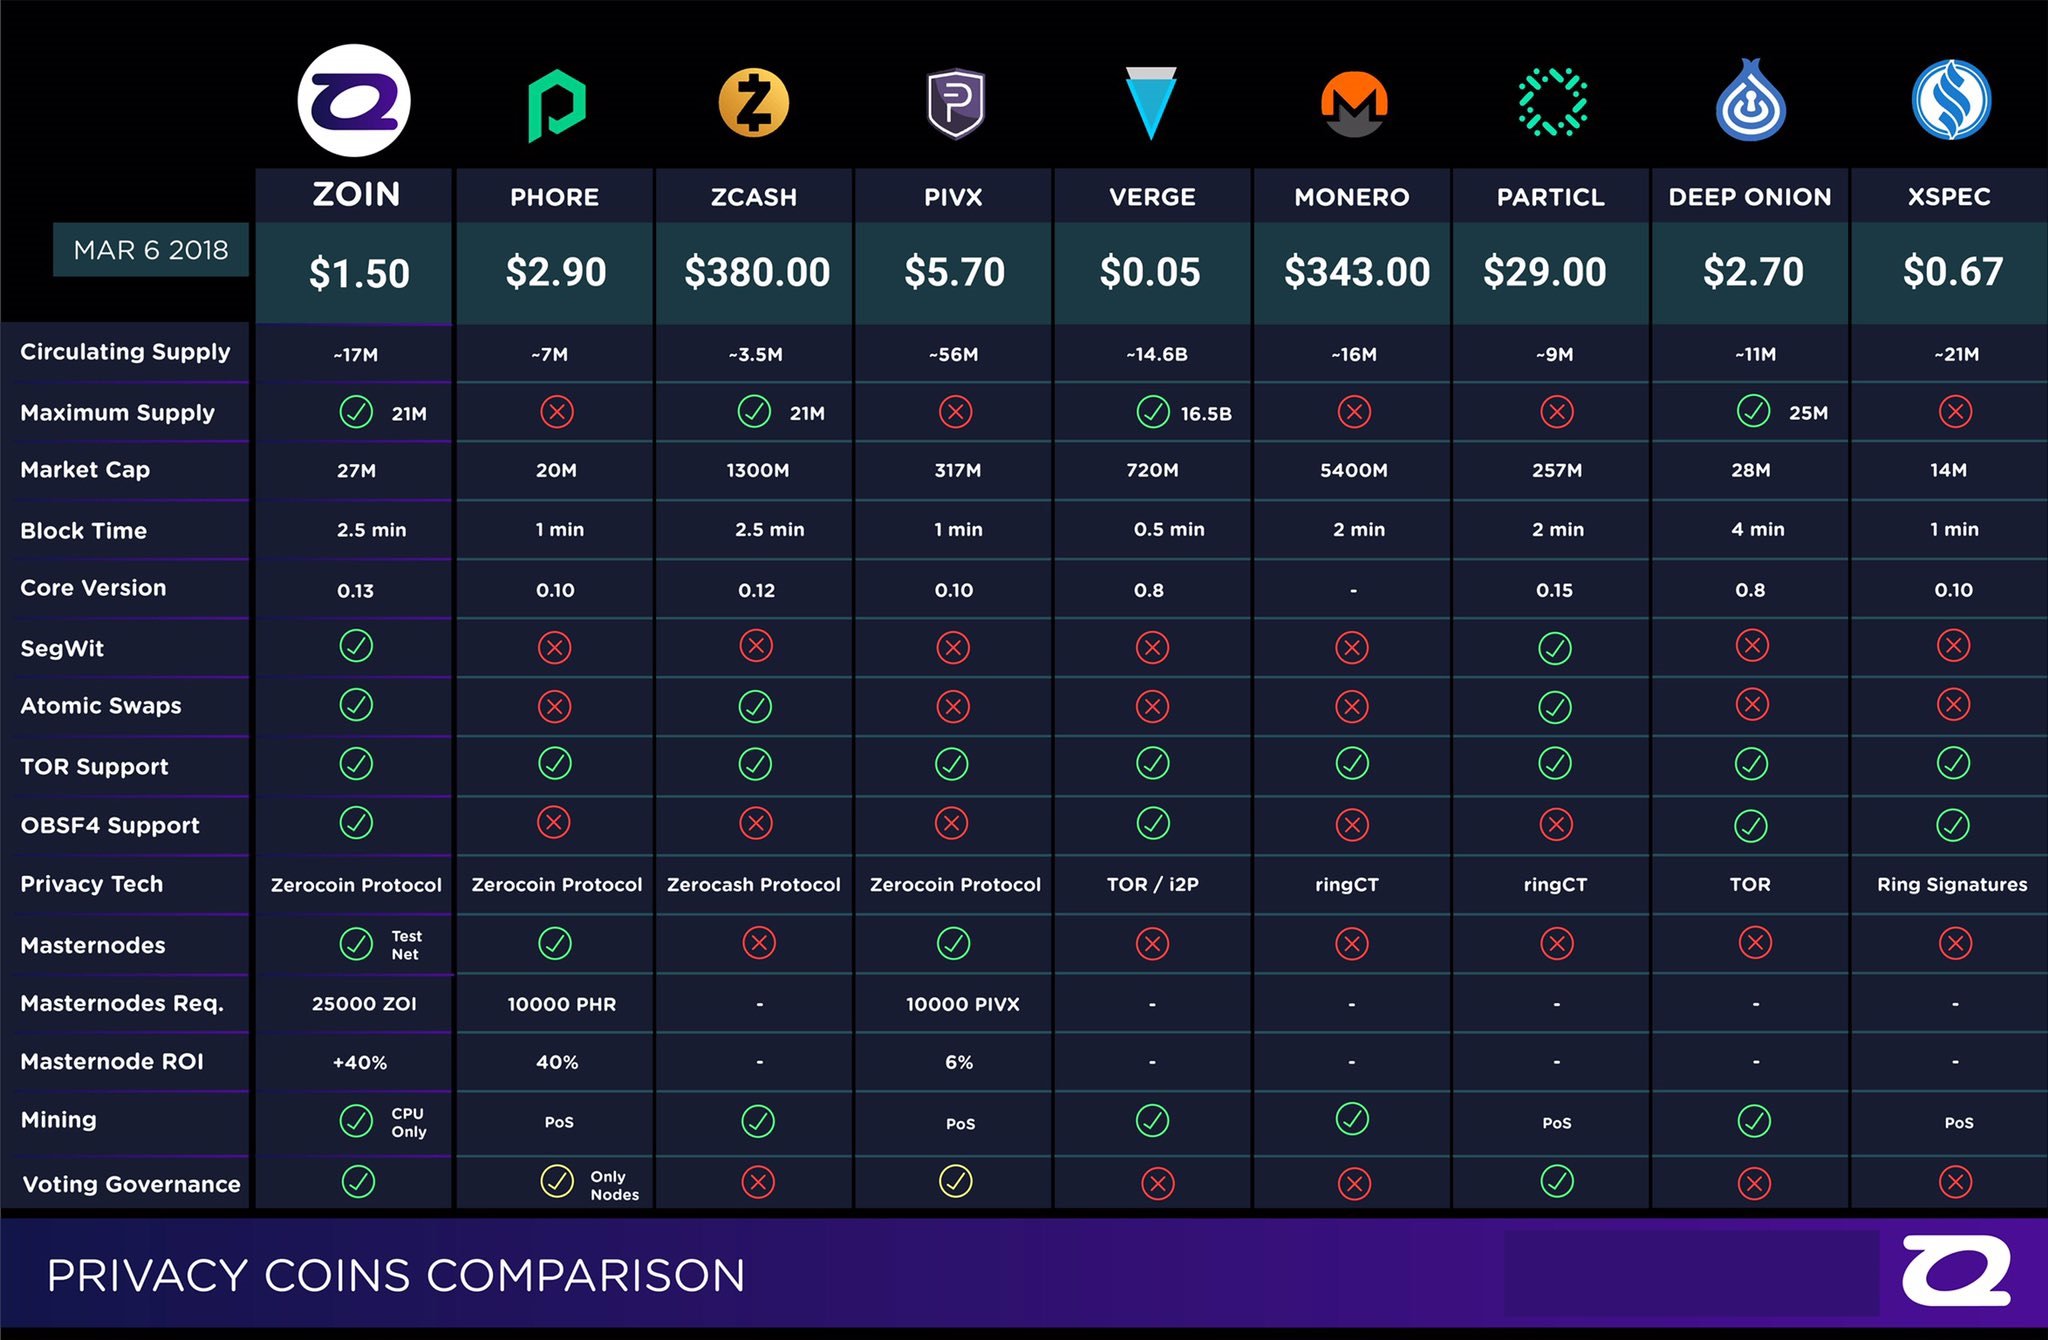
Task: Click the Market Cap row label
Action: pyautogui.click(x=85, y=470)
